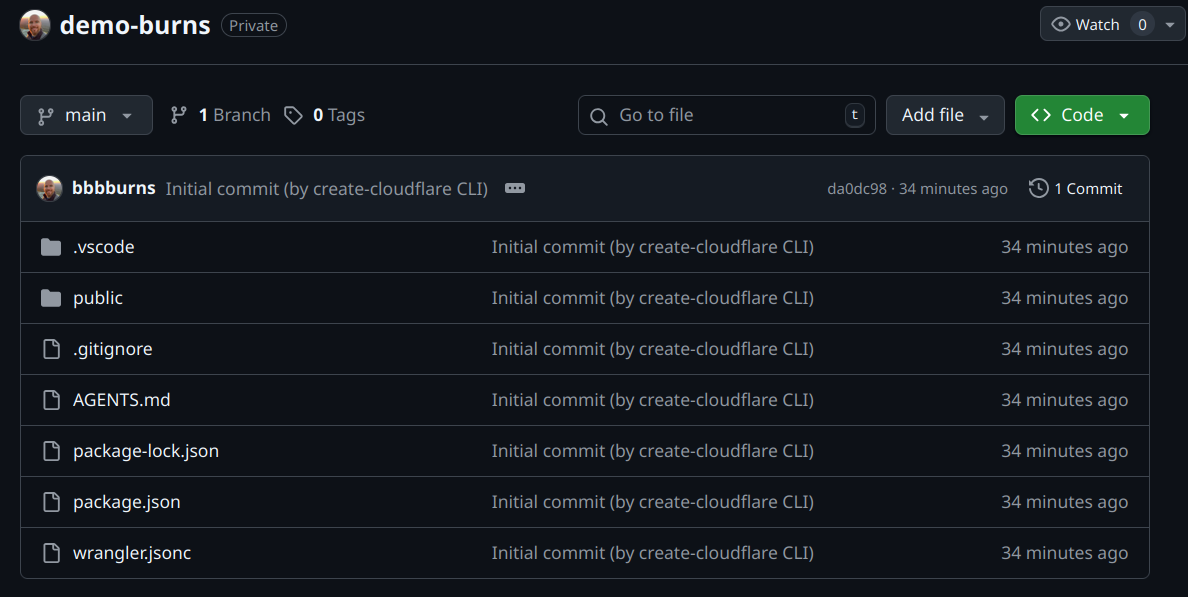Click the tag icon beside 0 Tags
1188x597 pixels.
(x=293, y=115)
